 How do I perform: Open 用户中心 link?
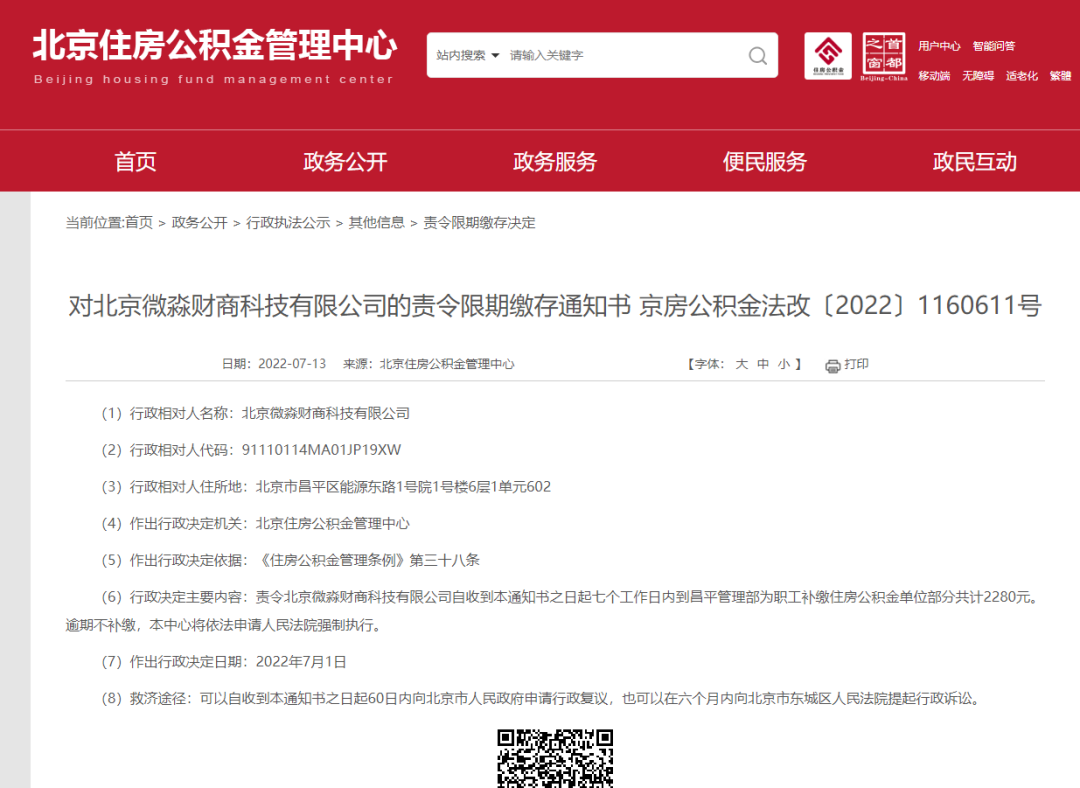(x=939, y=46)
